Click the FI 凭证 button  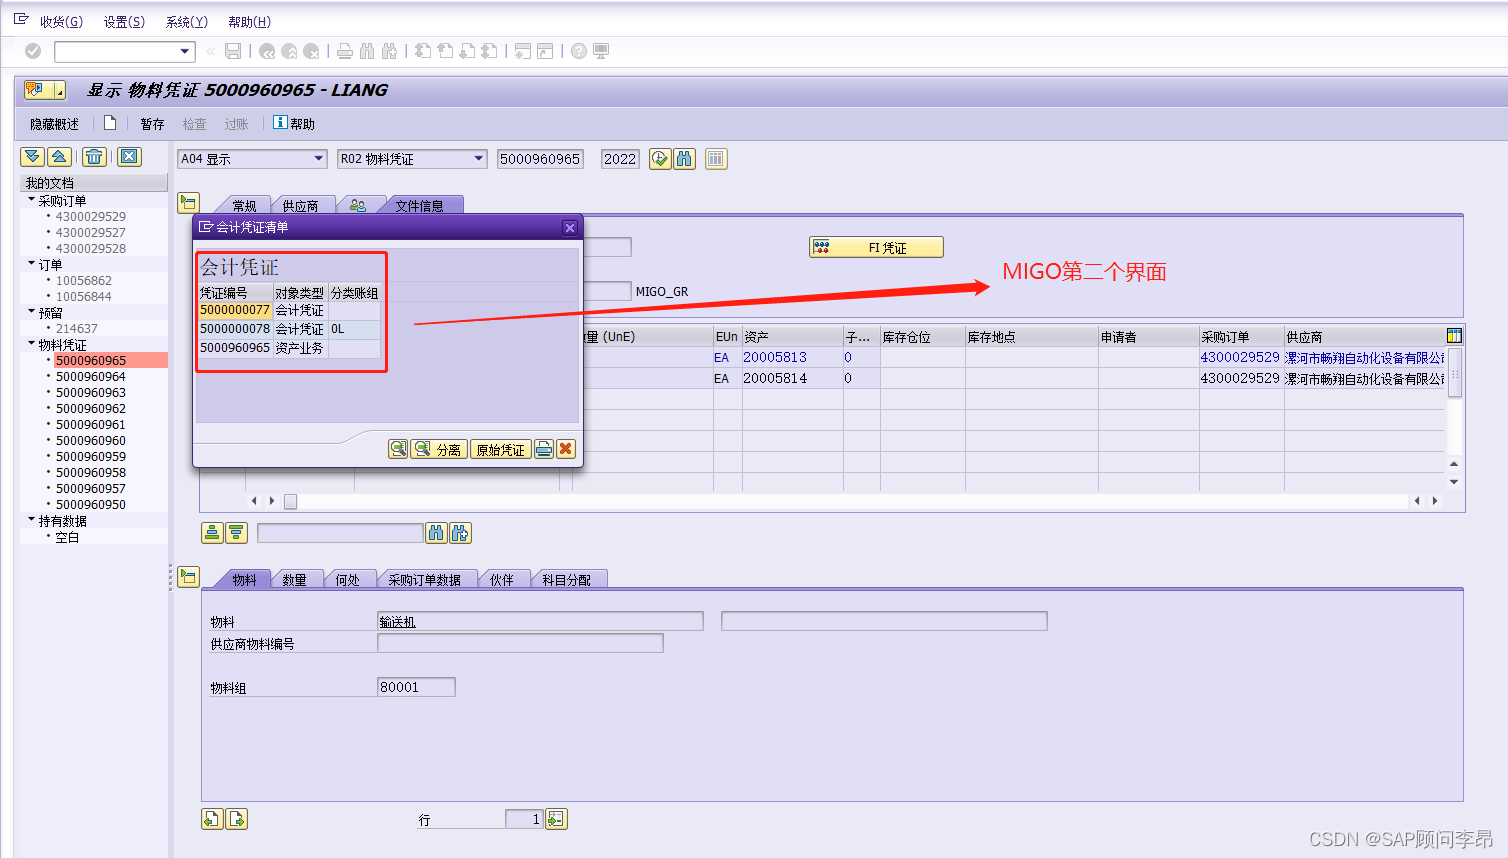(x=876, y=247)
